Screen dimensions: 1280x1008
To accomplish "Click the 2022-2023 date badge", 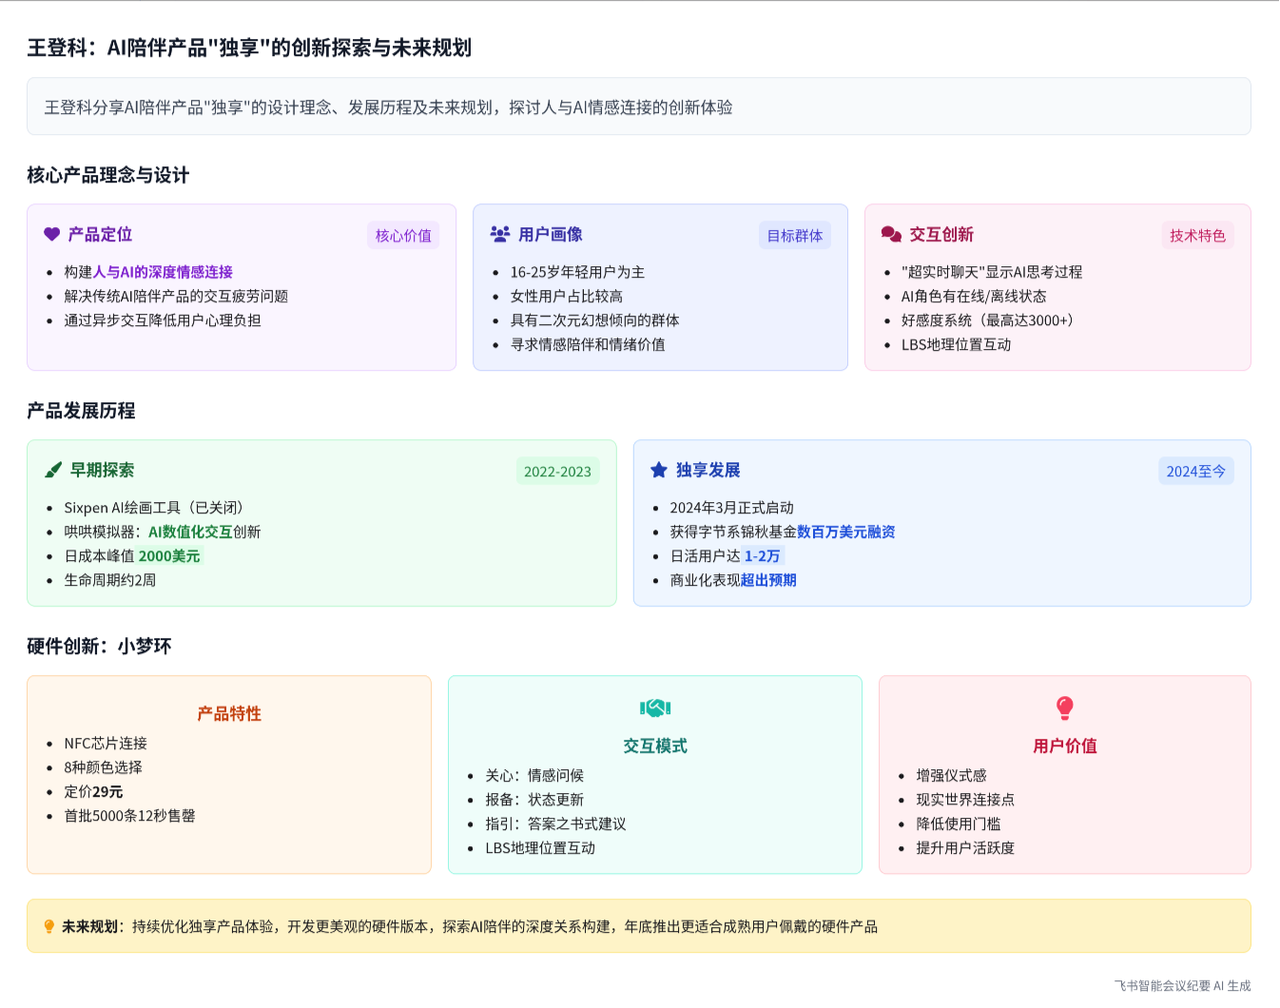I will (x=557, y=472).
